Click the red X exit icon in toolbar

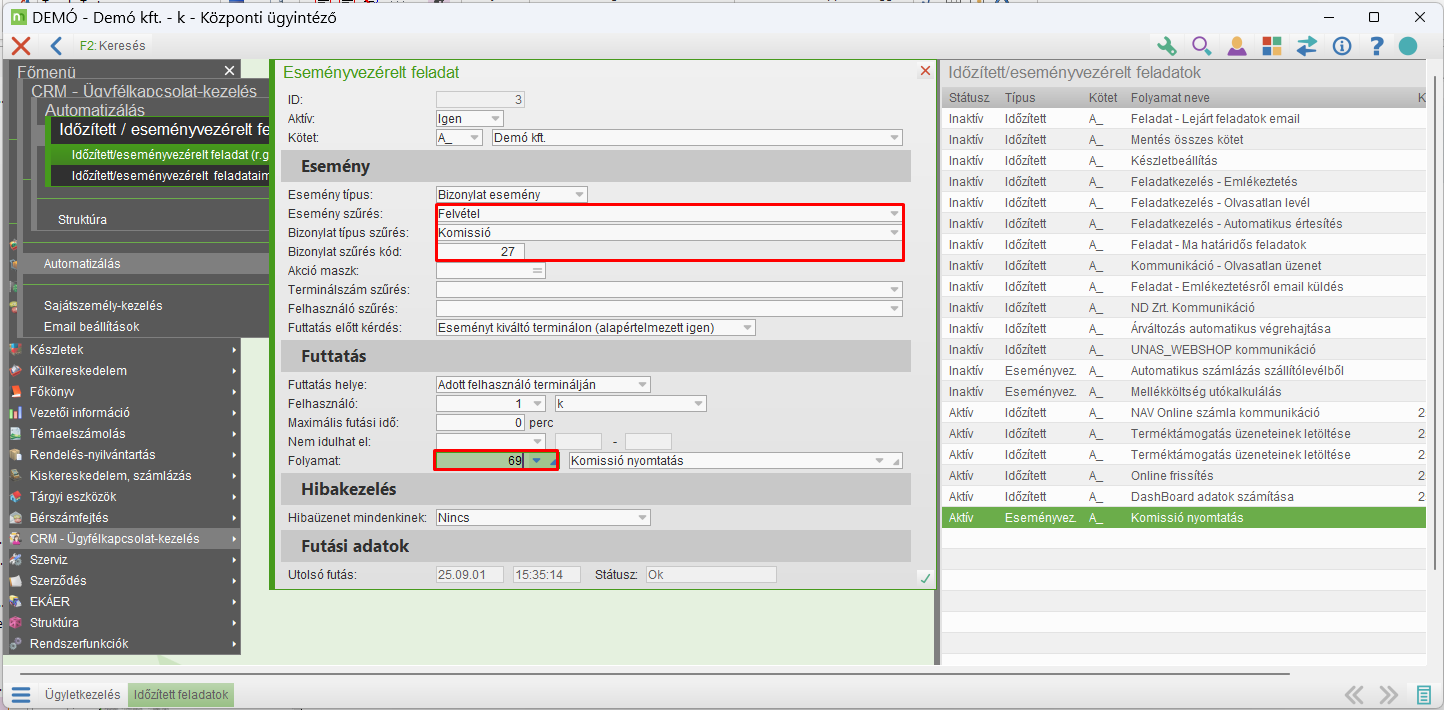[x=20, y=46]
